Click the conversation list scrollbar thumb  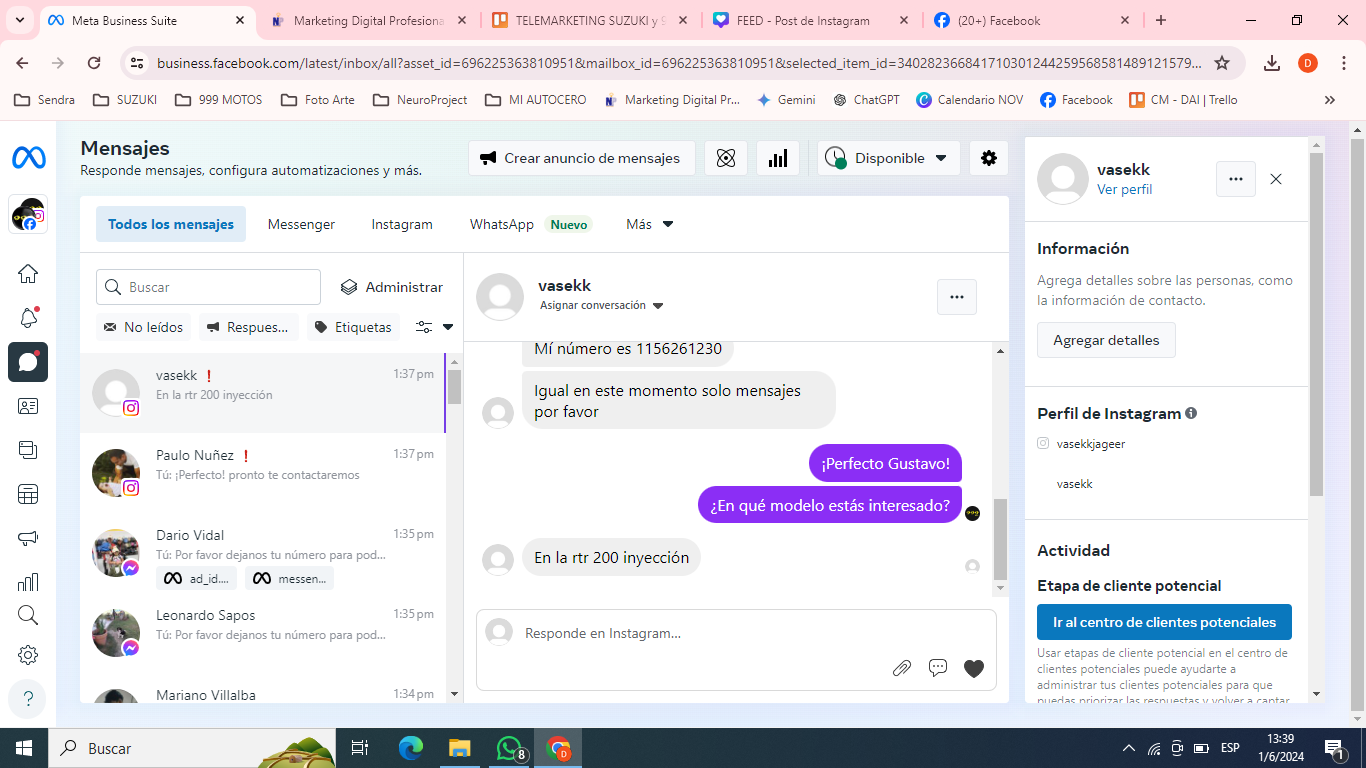(x=454, y=386)
